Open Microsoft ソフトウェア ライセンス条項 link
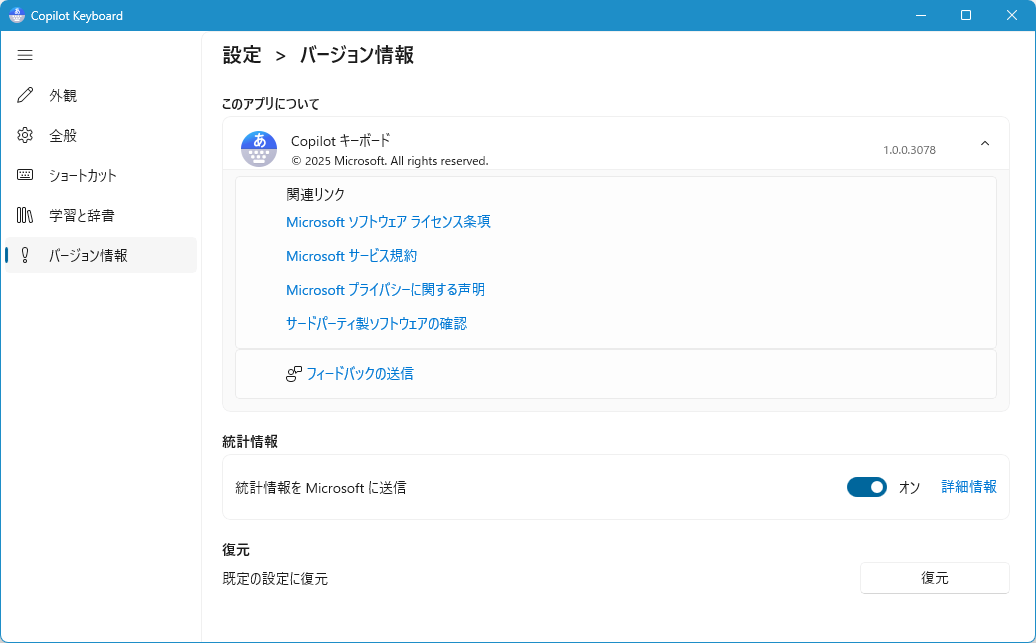The width and height of the screenshot is (1036, 643). (x=388, y=222)
